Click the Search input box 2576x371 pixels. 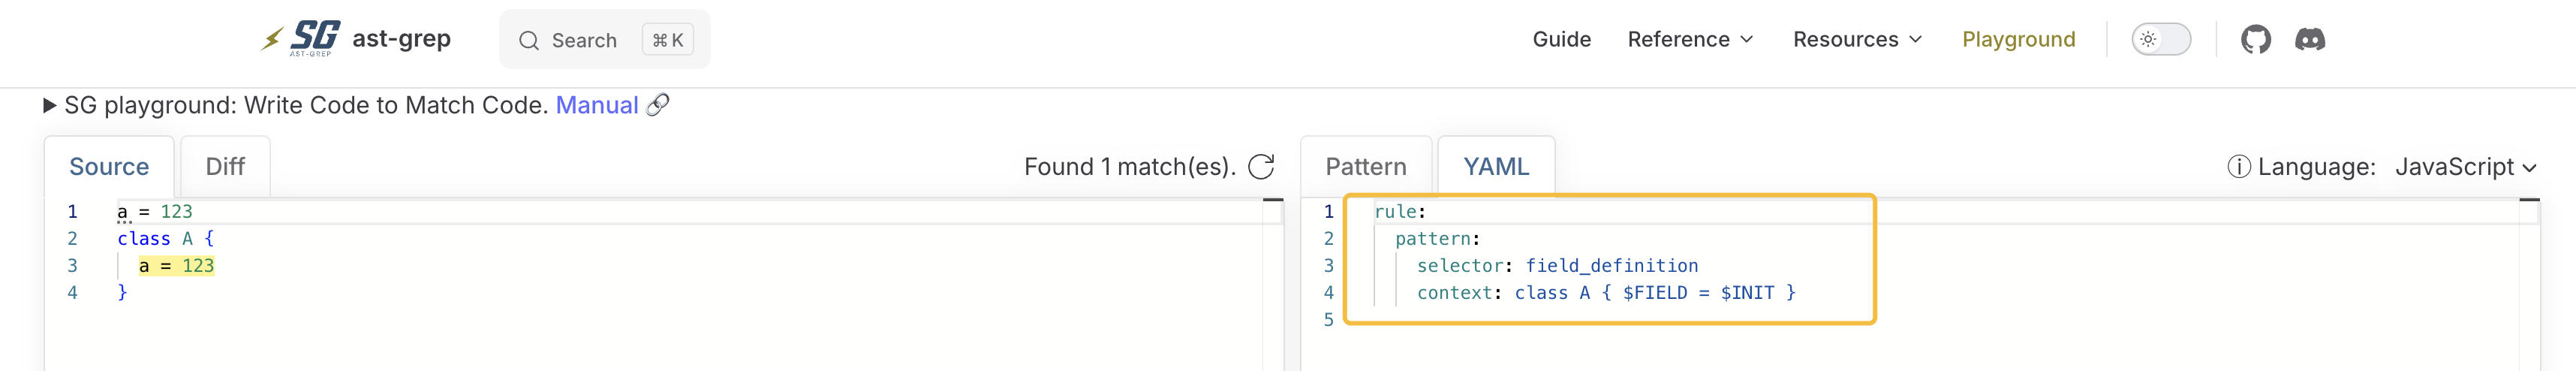point(604,40)
